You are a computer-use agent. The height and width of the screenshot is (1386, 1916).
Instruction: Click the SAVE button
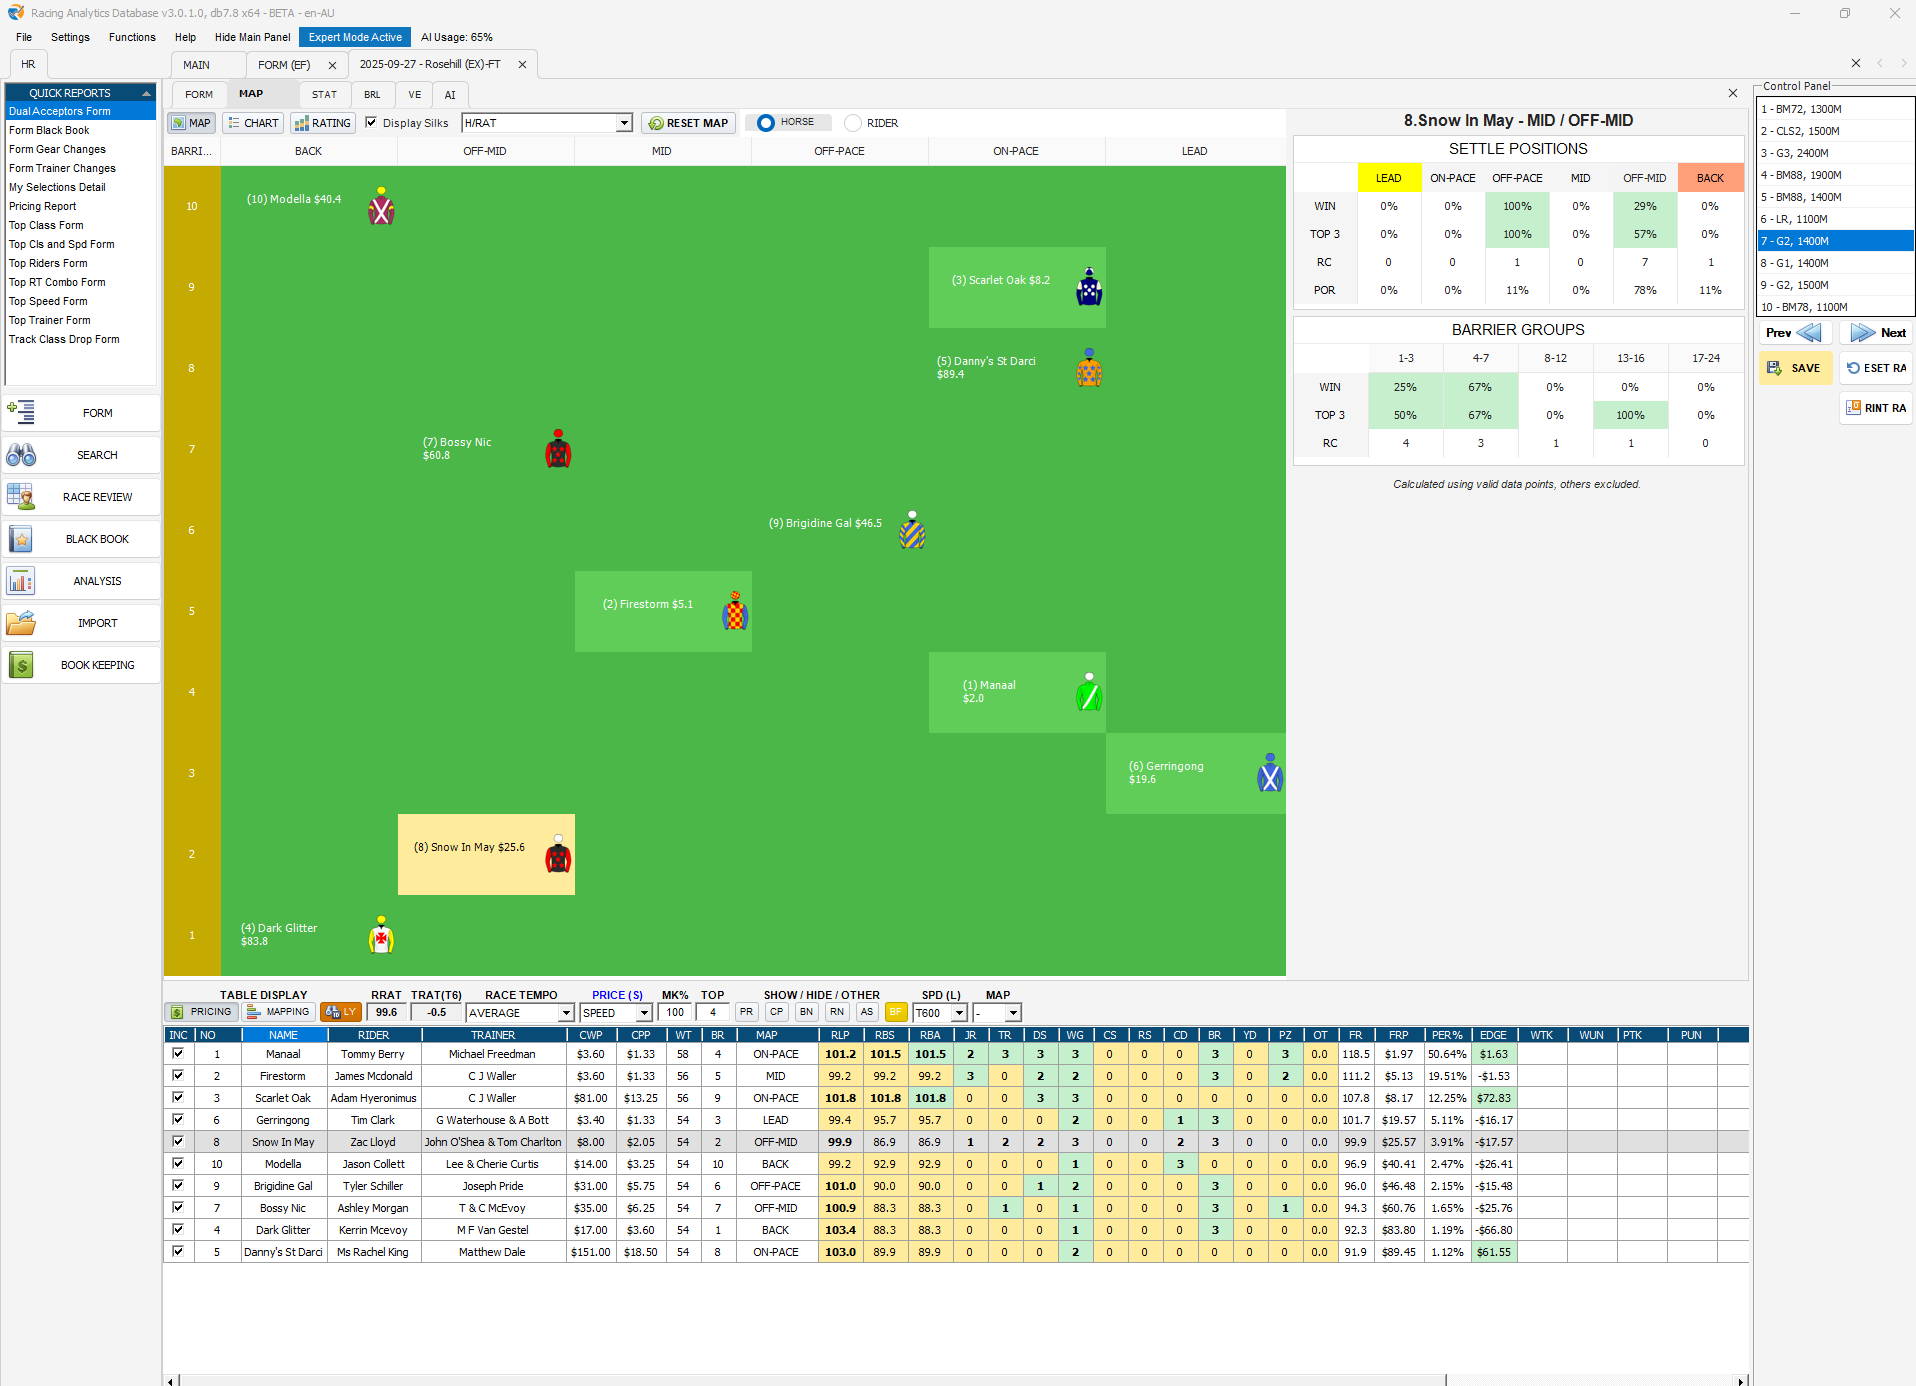(1795, 368)
